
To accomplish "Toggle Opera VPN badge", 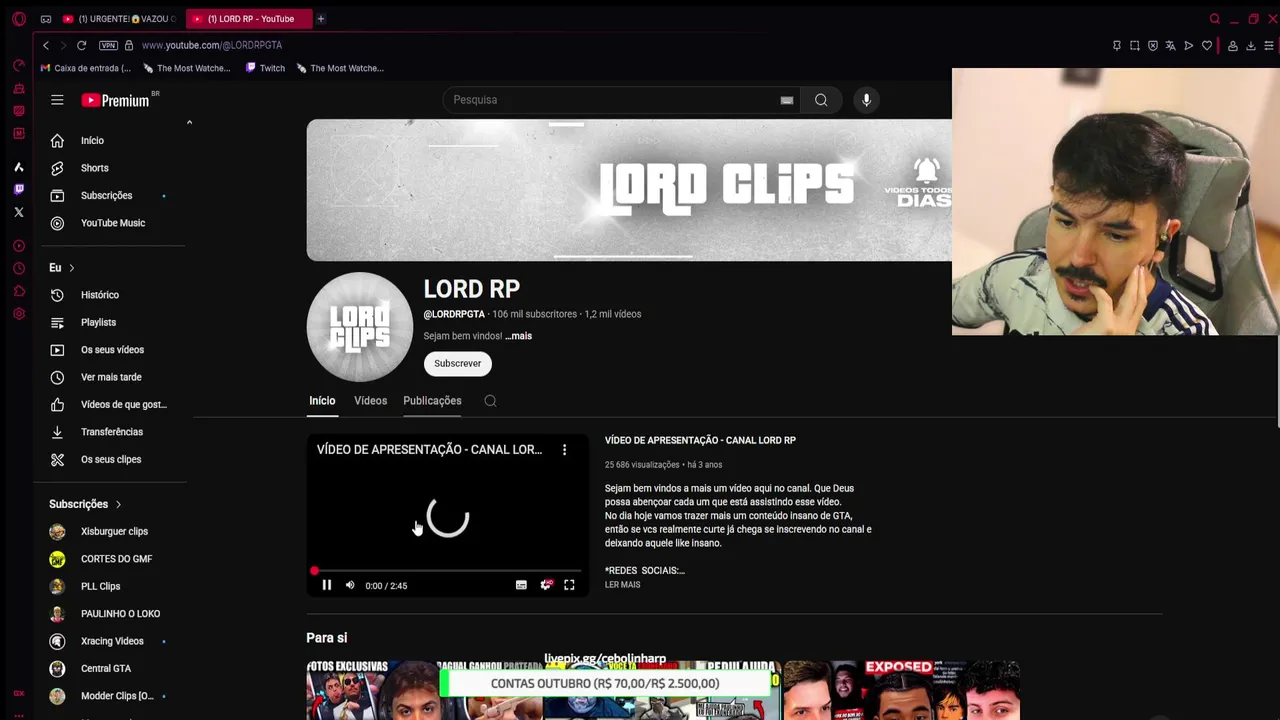I will tap(108, 45).
